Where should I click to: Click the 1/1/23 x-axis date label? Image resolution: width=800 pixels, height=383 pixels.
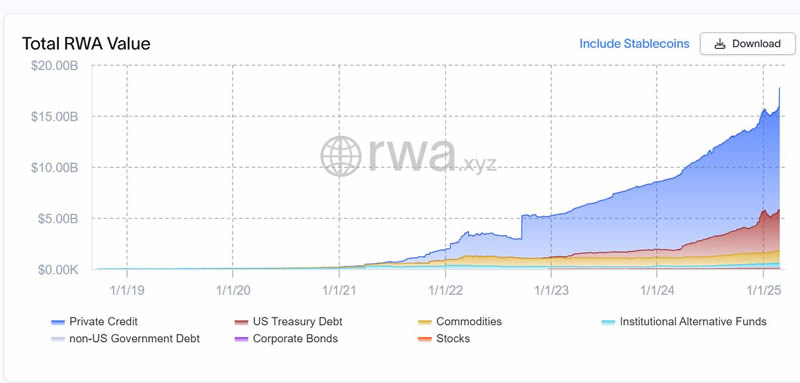point(551,291)
